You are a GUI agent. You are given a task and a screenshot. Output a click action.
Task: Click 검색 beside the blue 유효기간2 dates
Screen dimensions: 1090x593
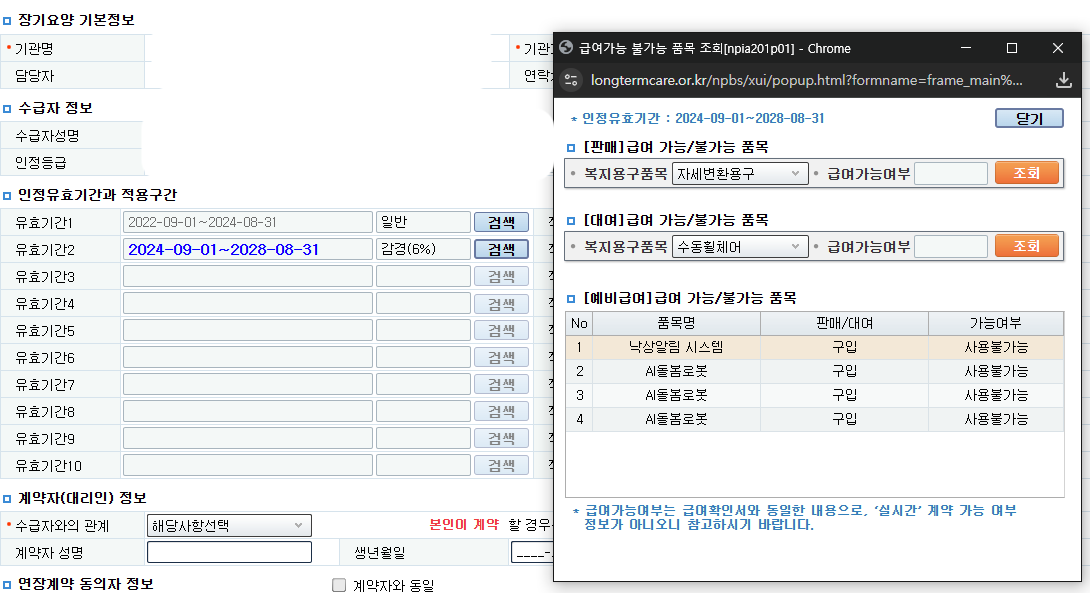tap(501, 249)
